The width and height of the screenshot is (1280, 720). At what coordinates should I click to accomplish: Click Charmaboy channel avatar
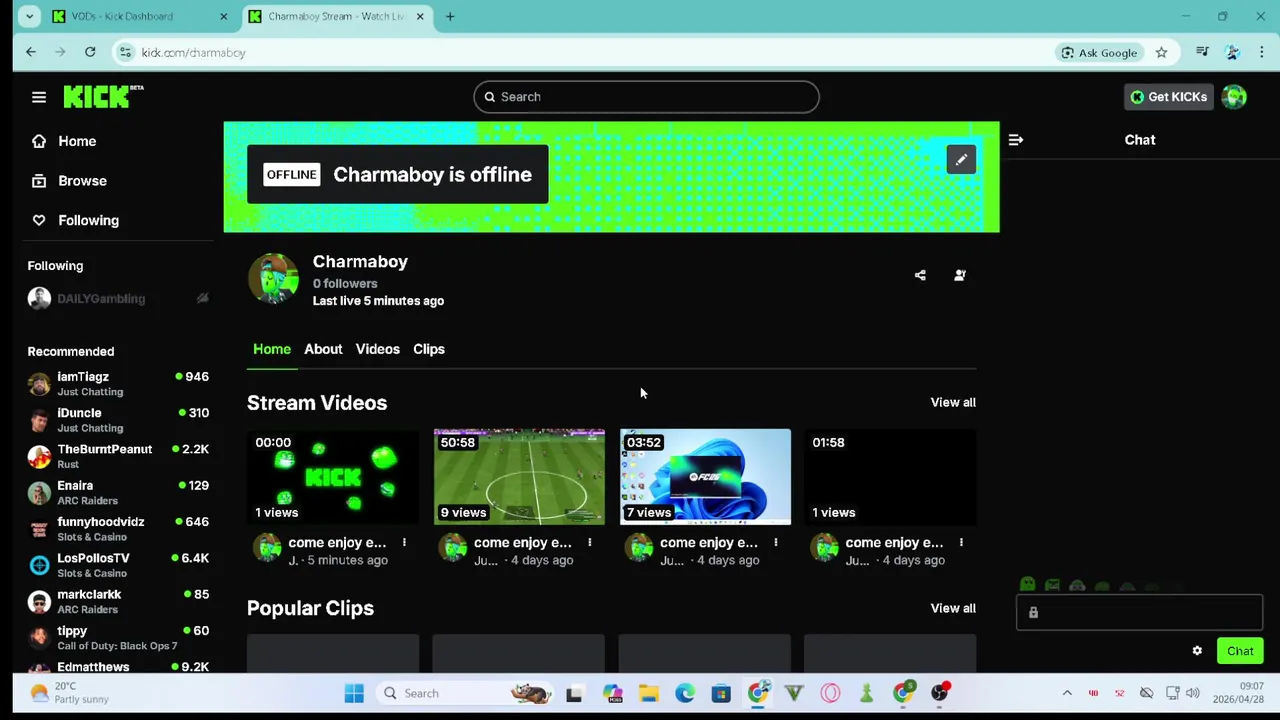point(273,278)
